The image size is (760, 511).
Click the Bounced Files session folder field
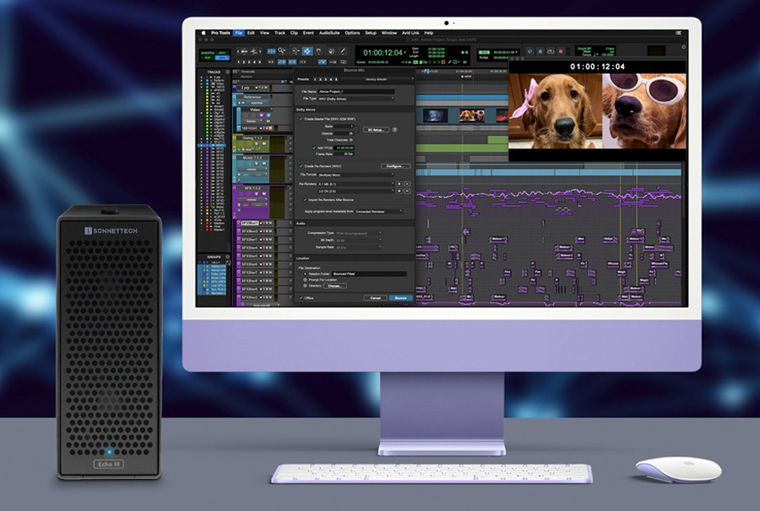[369, 274]
